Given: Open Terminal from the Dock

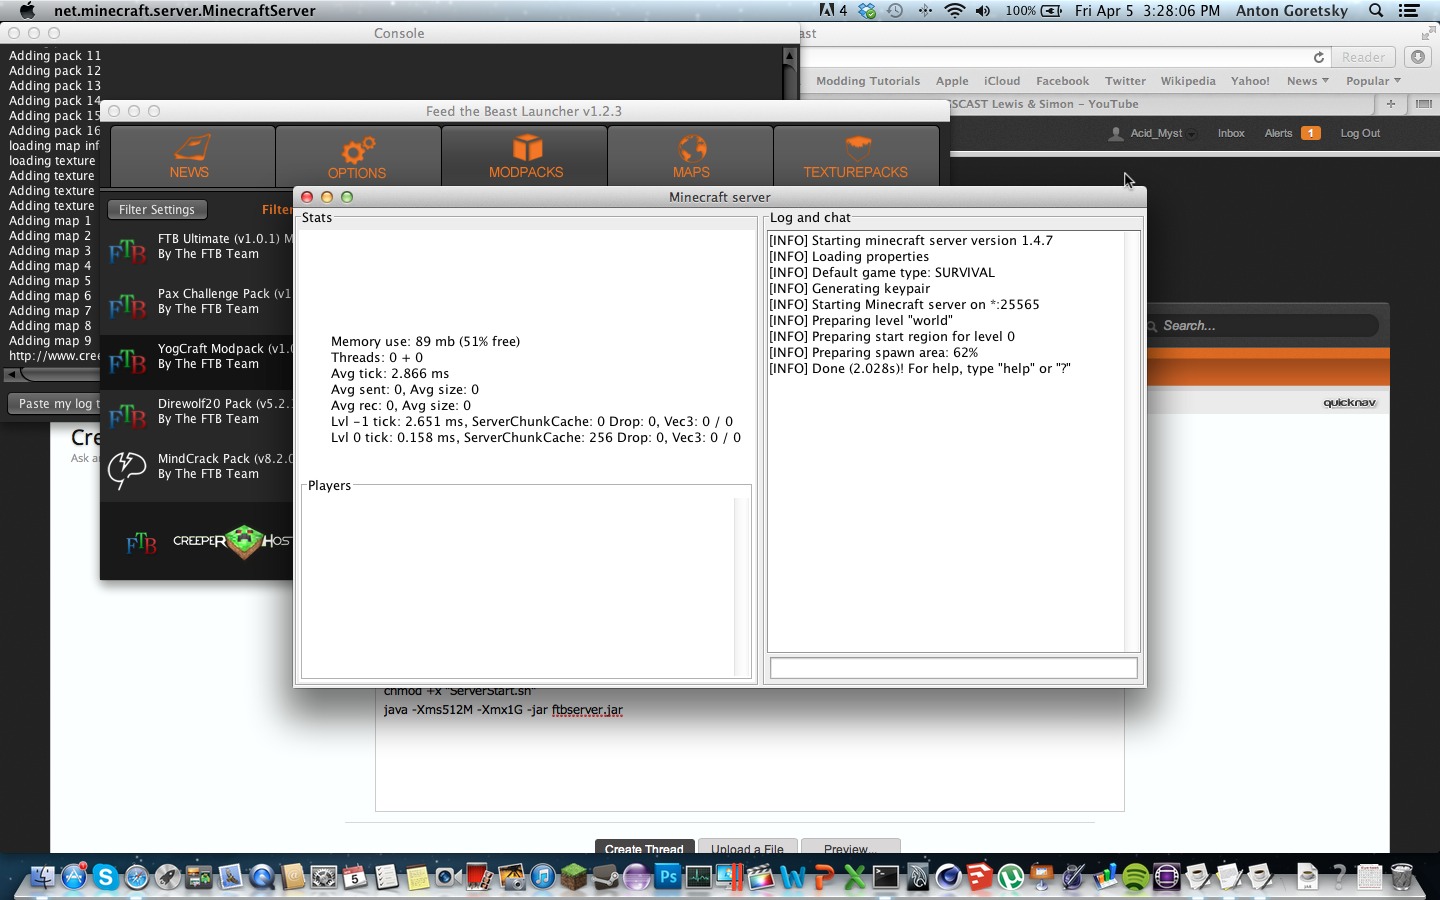Looking at the screenshot, I should coord(886,877).
